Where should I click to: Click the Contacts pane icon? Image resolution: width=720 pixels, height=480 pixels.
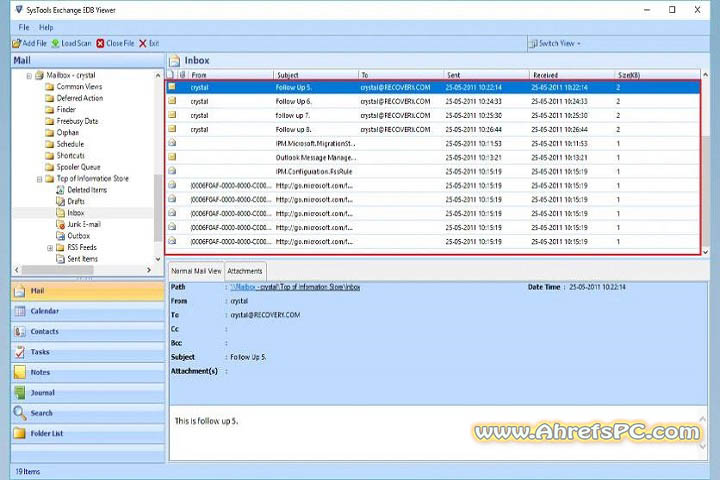coord(20,332)
